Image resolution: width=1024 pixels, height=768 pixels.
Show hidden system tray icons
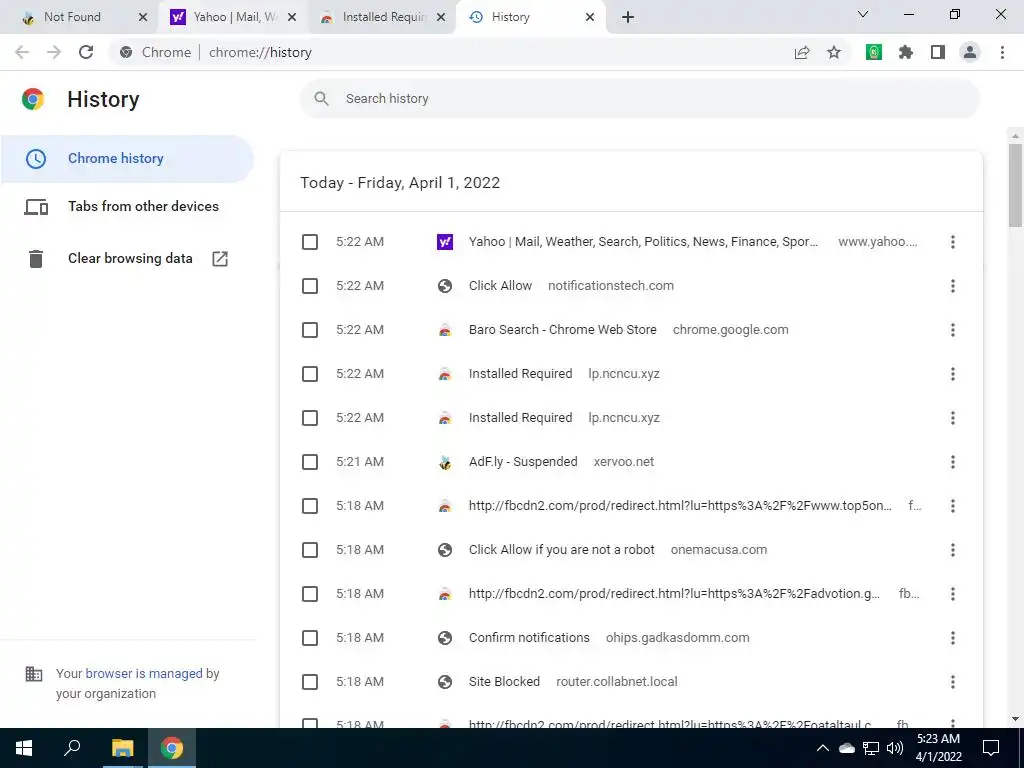point(823,748)
